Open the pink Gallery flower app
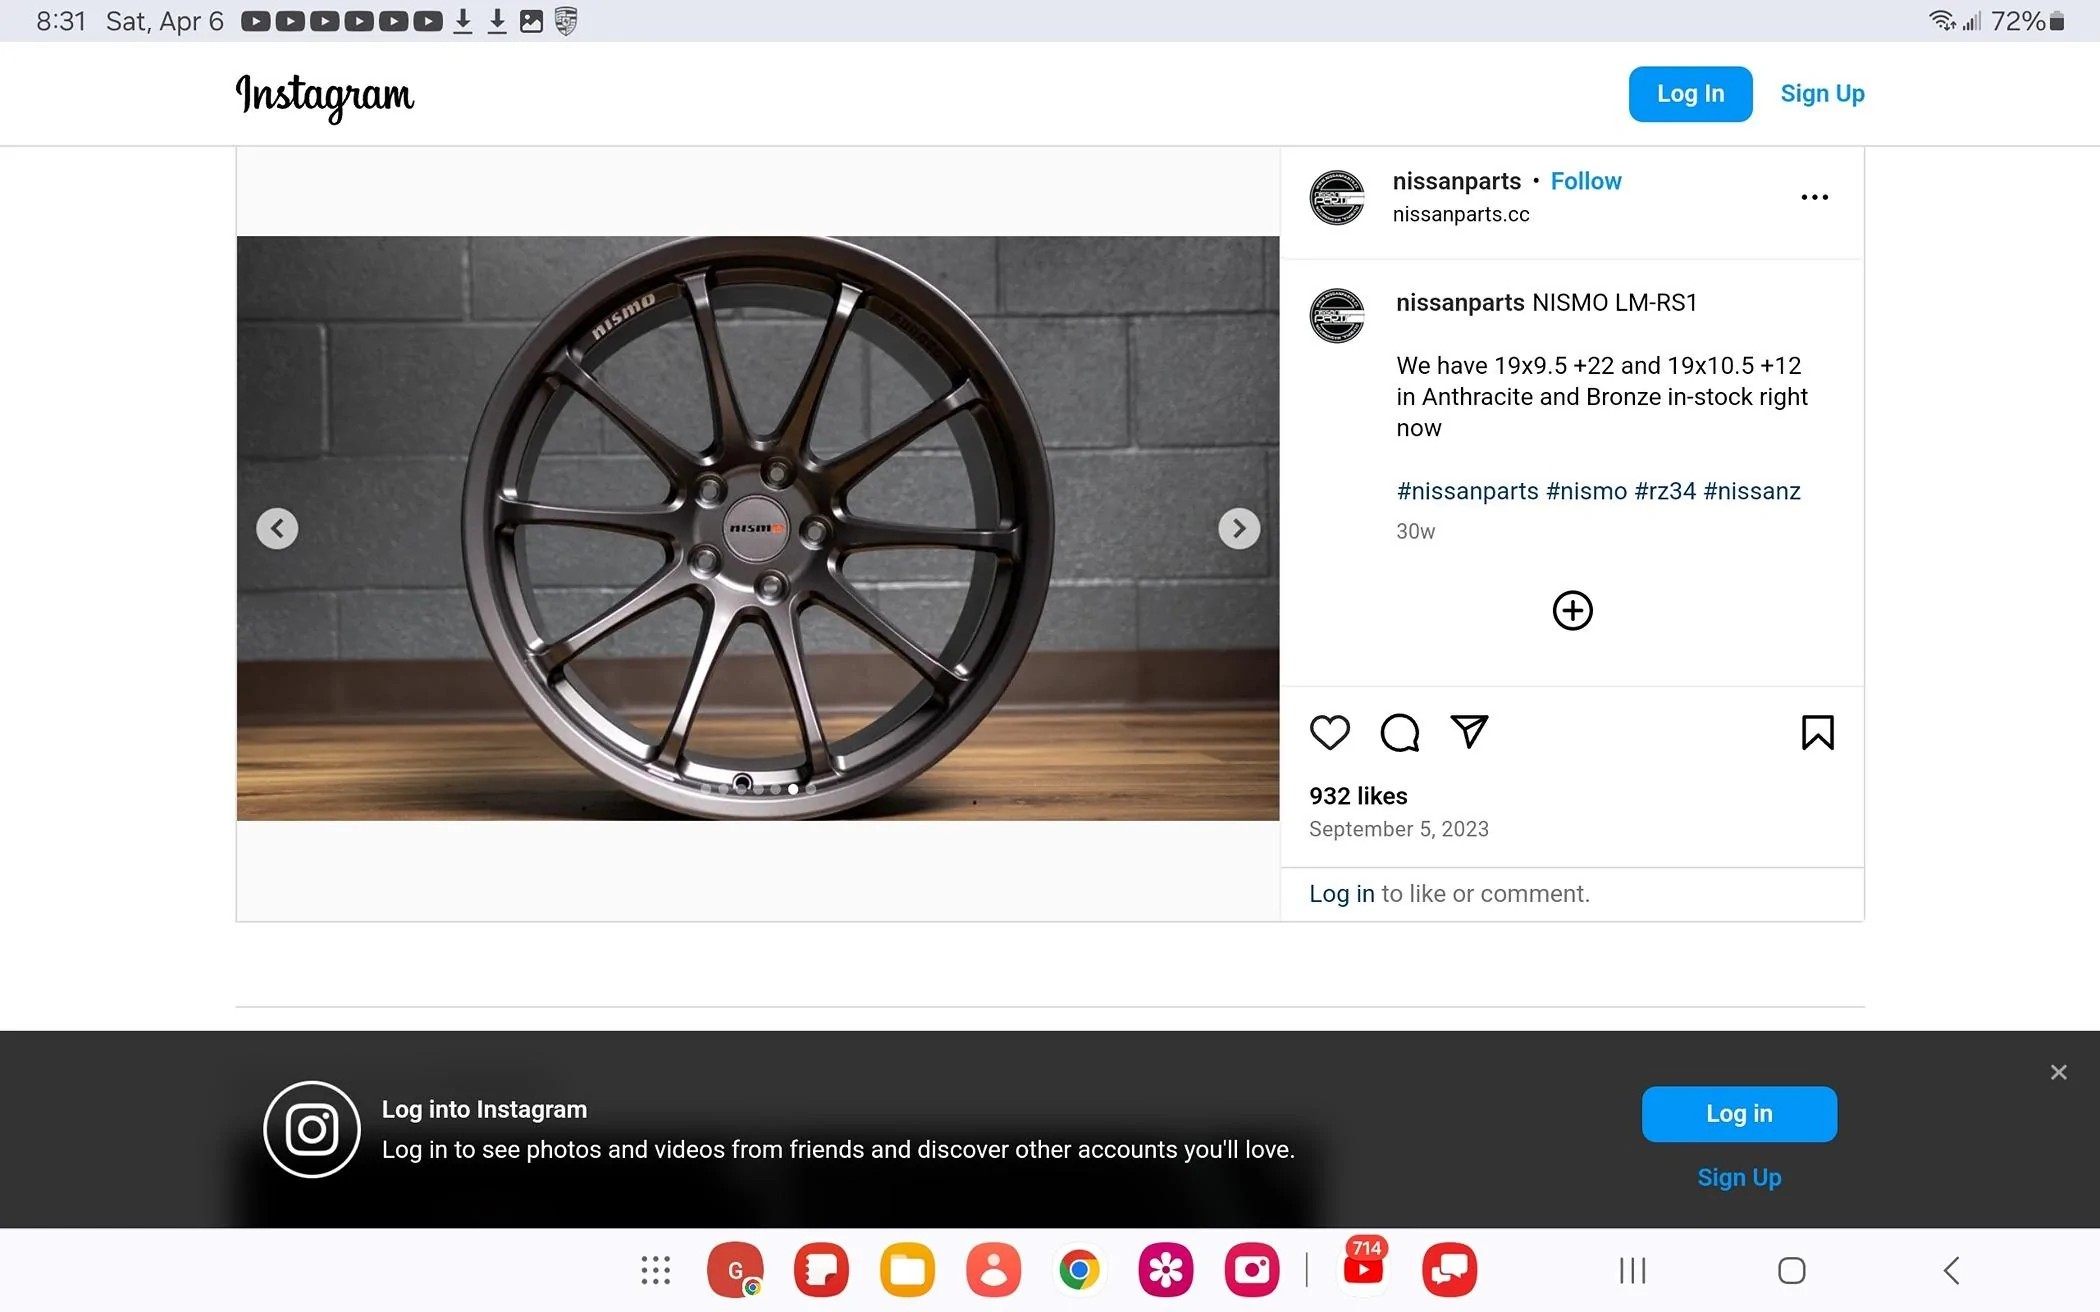Viewport: 2100px width, 1312px height. click(1165, 1270)
